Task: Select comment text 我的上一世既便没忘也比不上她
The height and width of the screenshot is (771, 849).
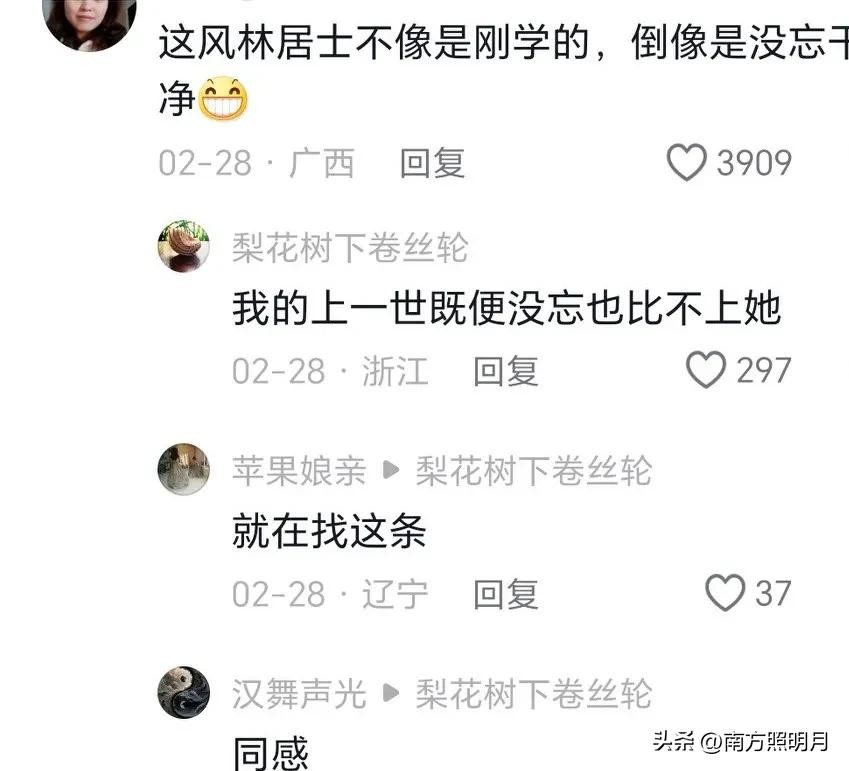Action: click(507, 308)
